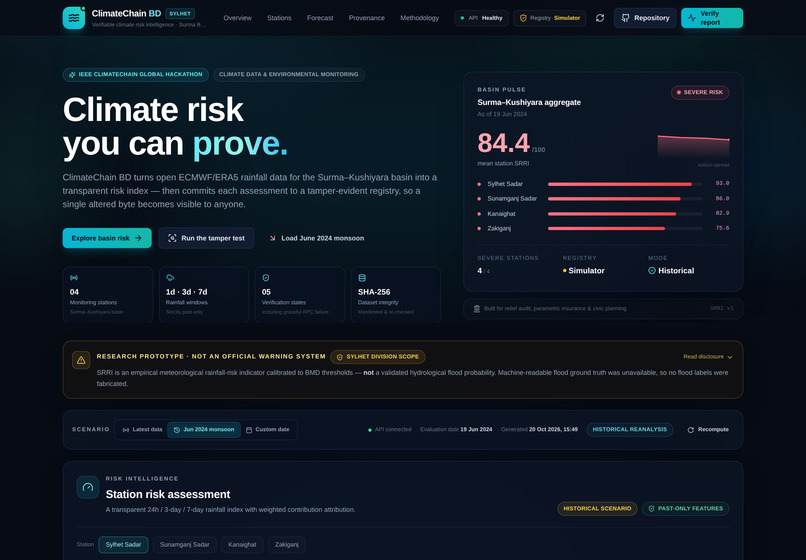Image resolution: width=806 pixels, height=560 pixels.
Task: Click the gauge icon beside Station risk assessment
Action: (x=88, y=487)
